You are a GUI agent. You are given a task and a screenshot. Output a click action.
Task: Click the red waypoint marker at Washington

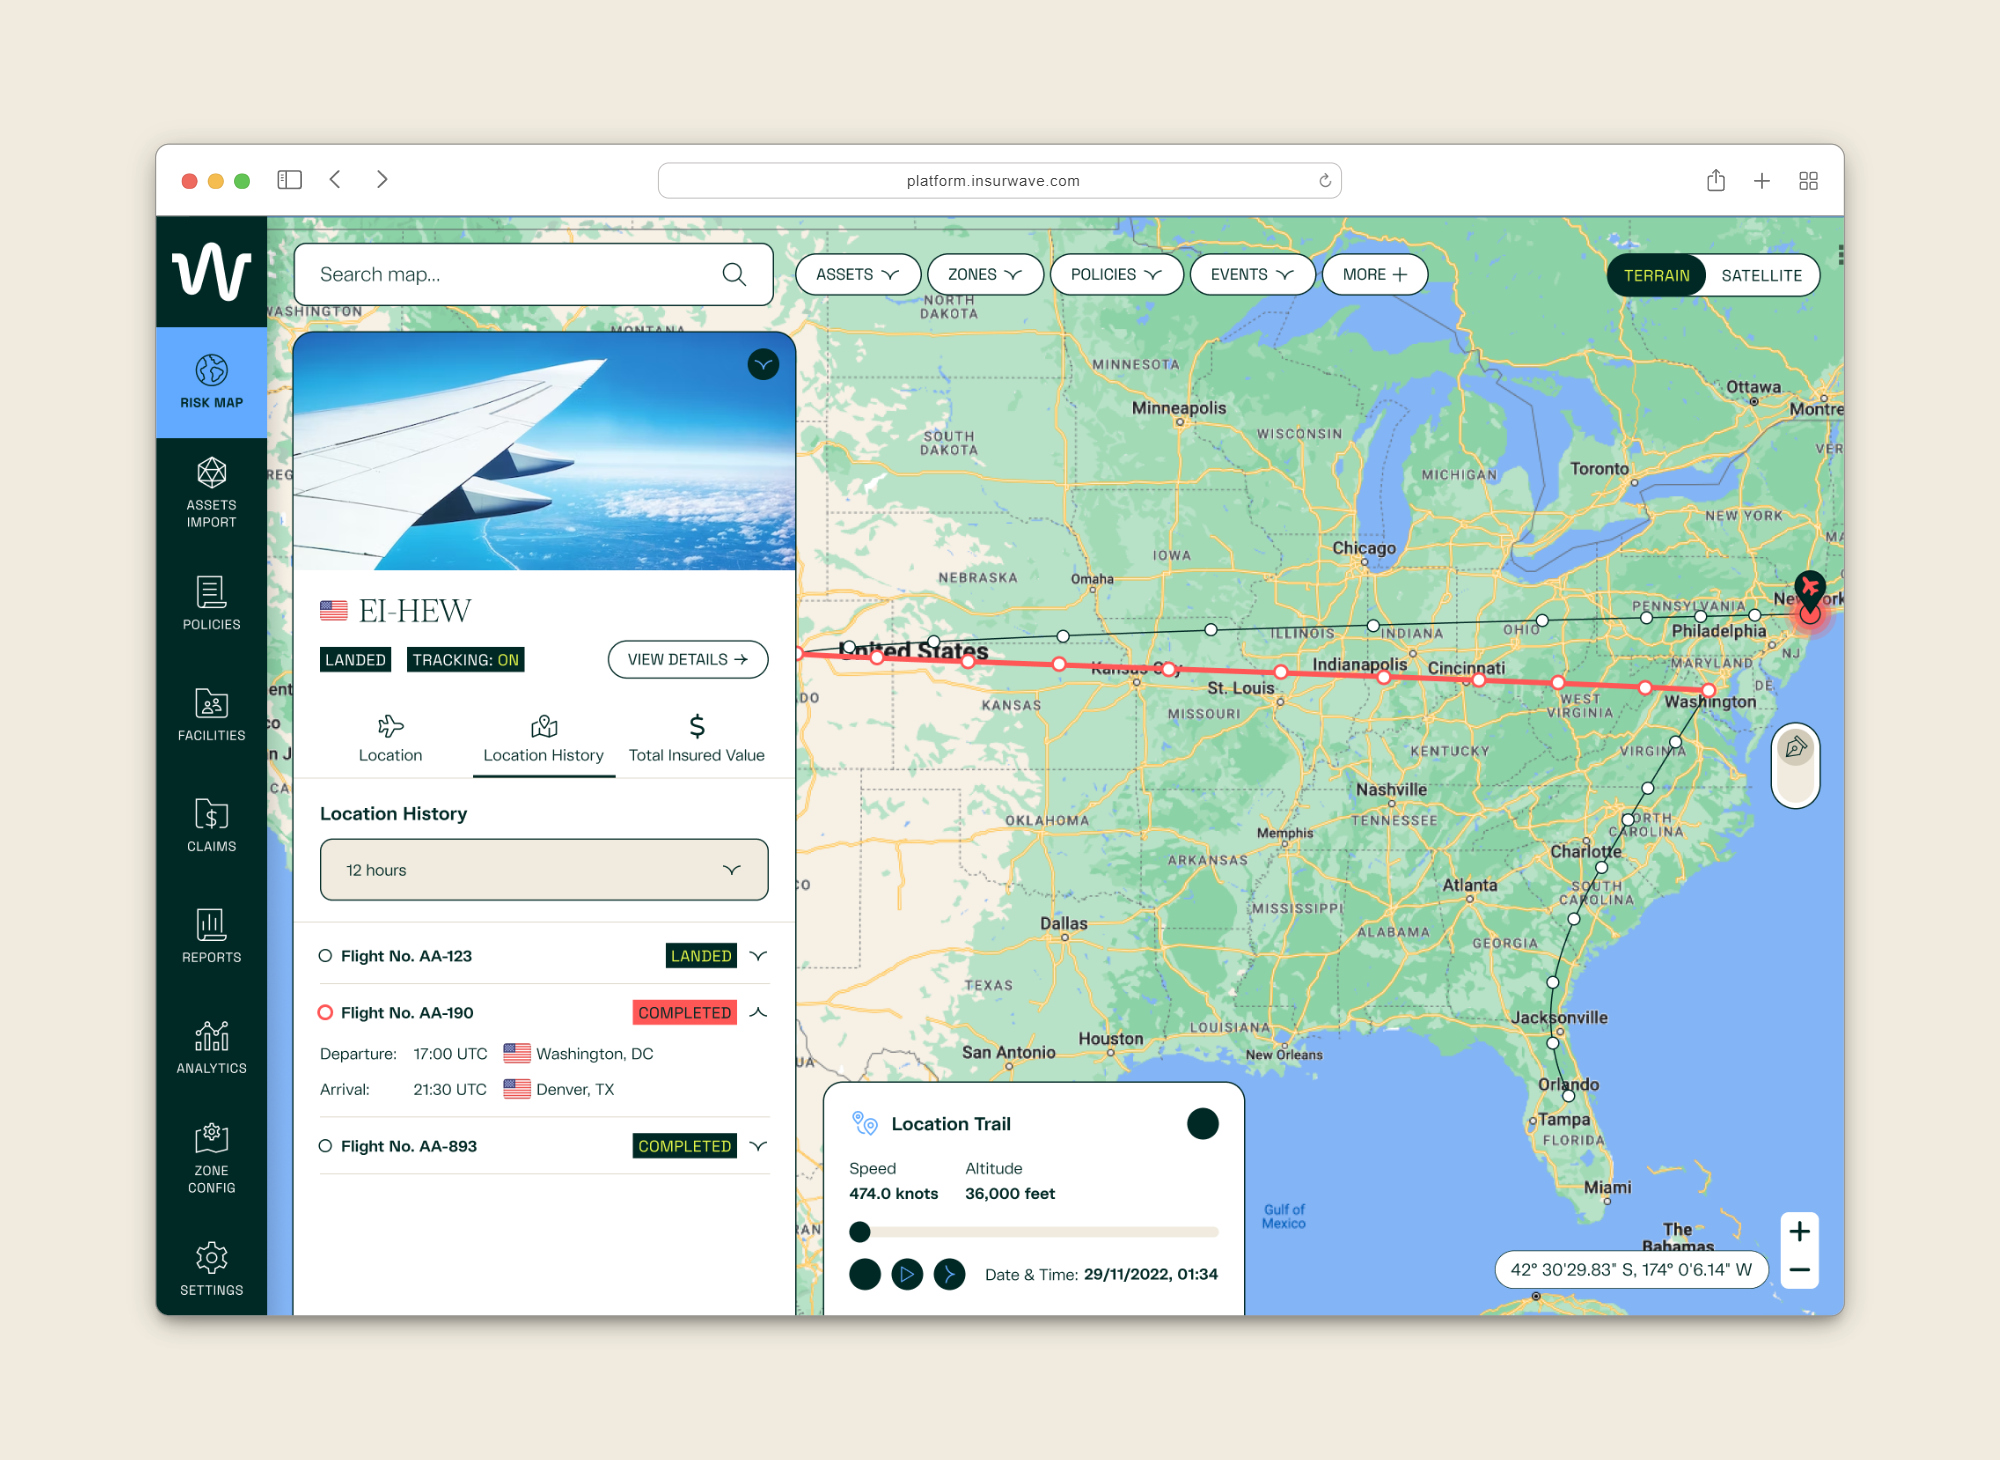pyautogui.click(x=1709, y=690)
